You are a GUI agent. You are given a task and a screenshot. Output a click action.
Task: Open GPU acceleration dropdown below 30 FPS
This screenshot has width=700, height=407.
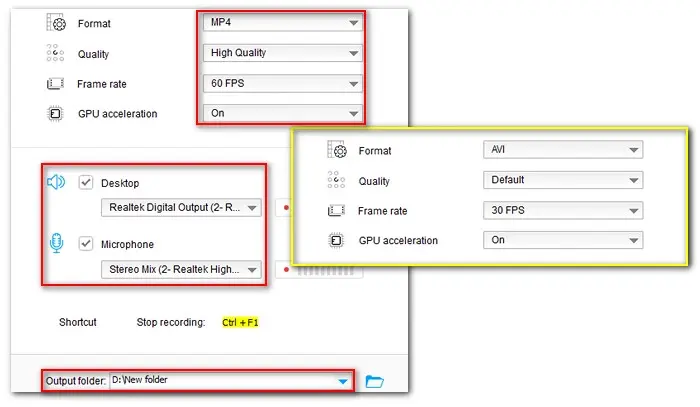point(563,240)
